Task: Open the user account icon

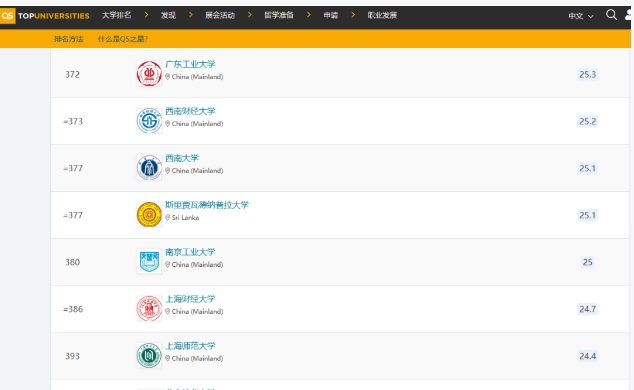Action: coord(628,15)
